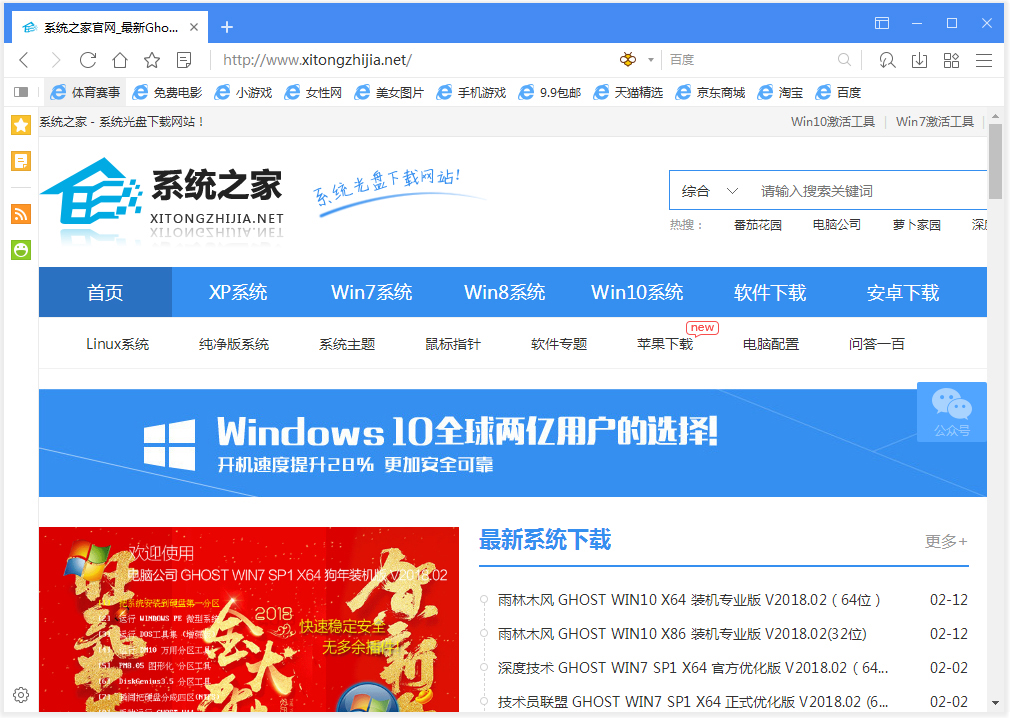Open the browser hamburger menu icon

[x=984, y=60]
